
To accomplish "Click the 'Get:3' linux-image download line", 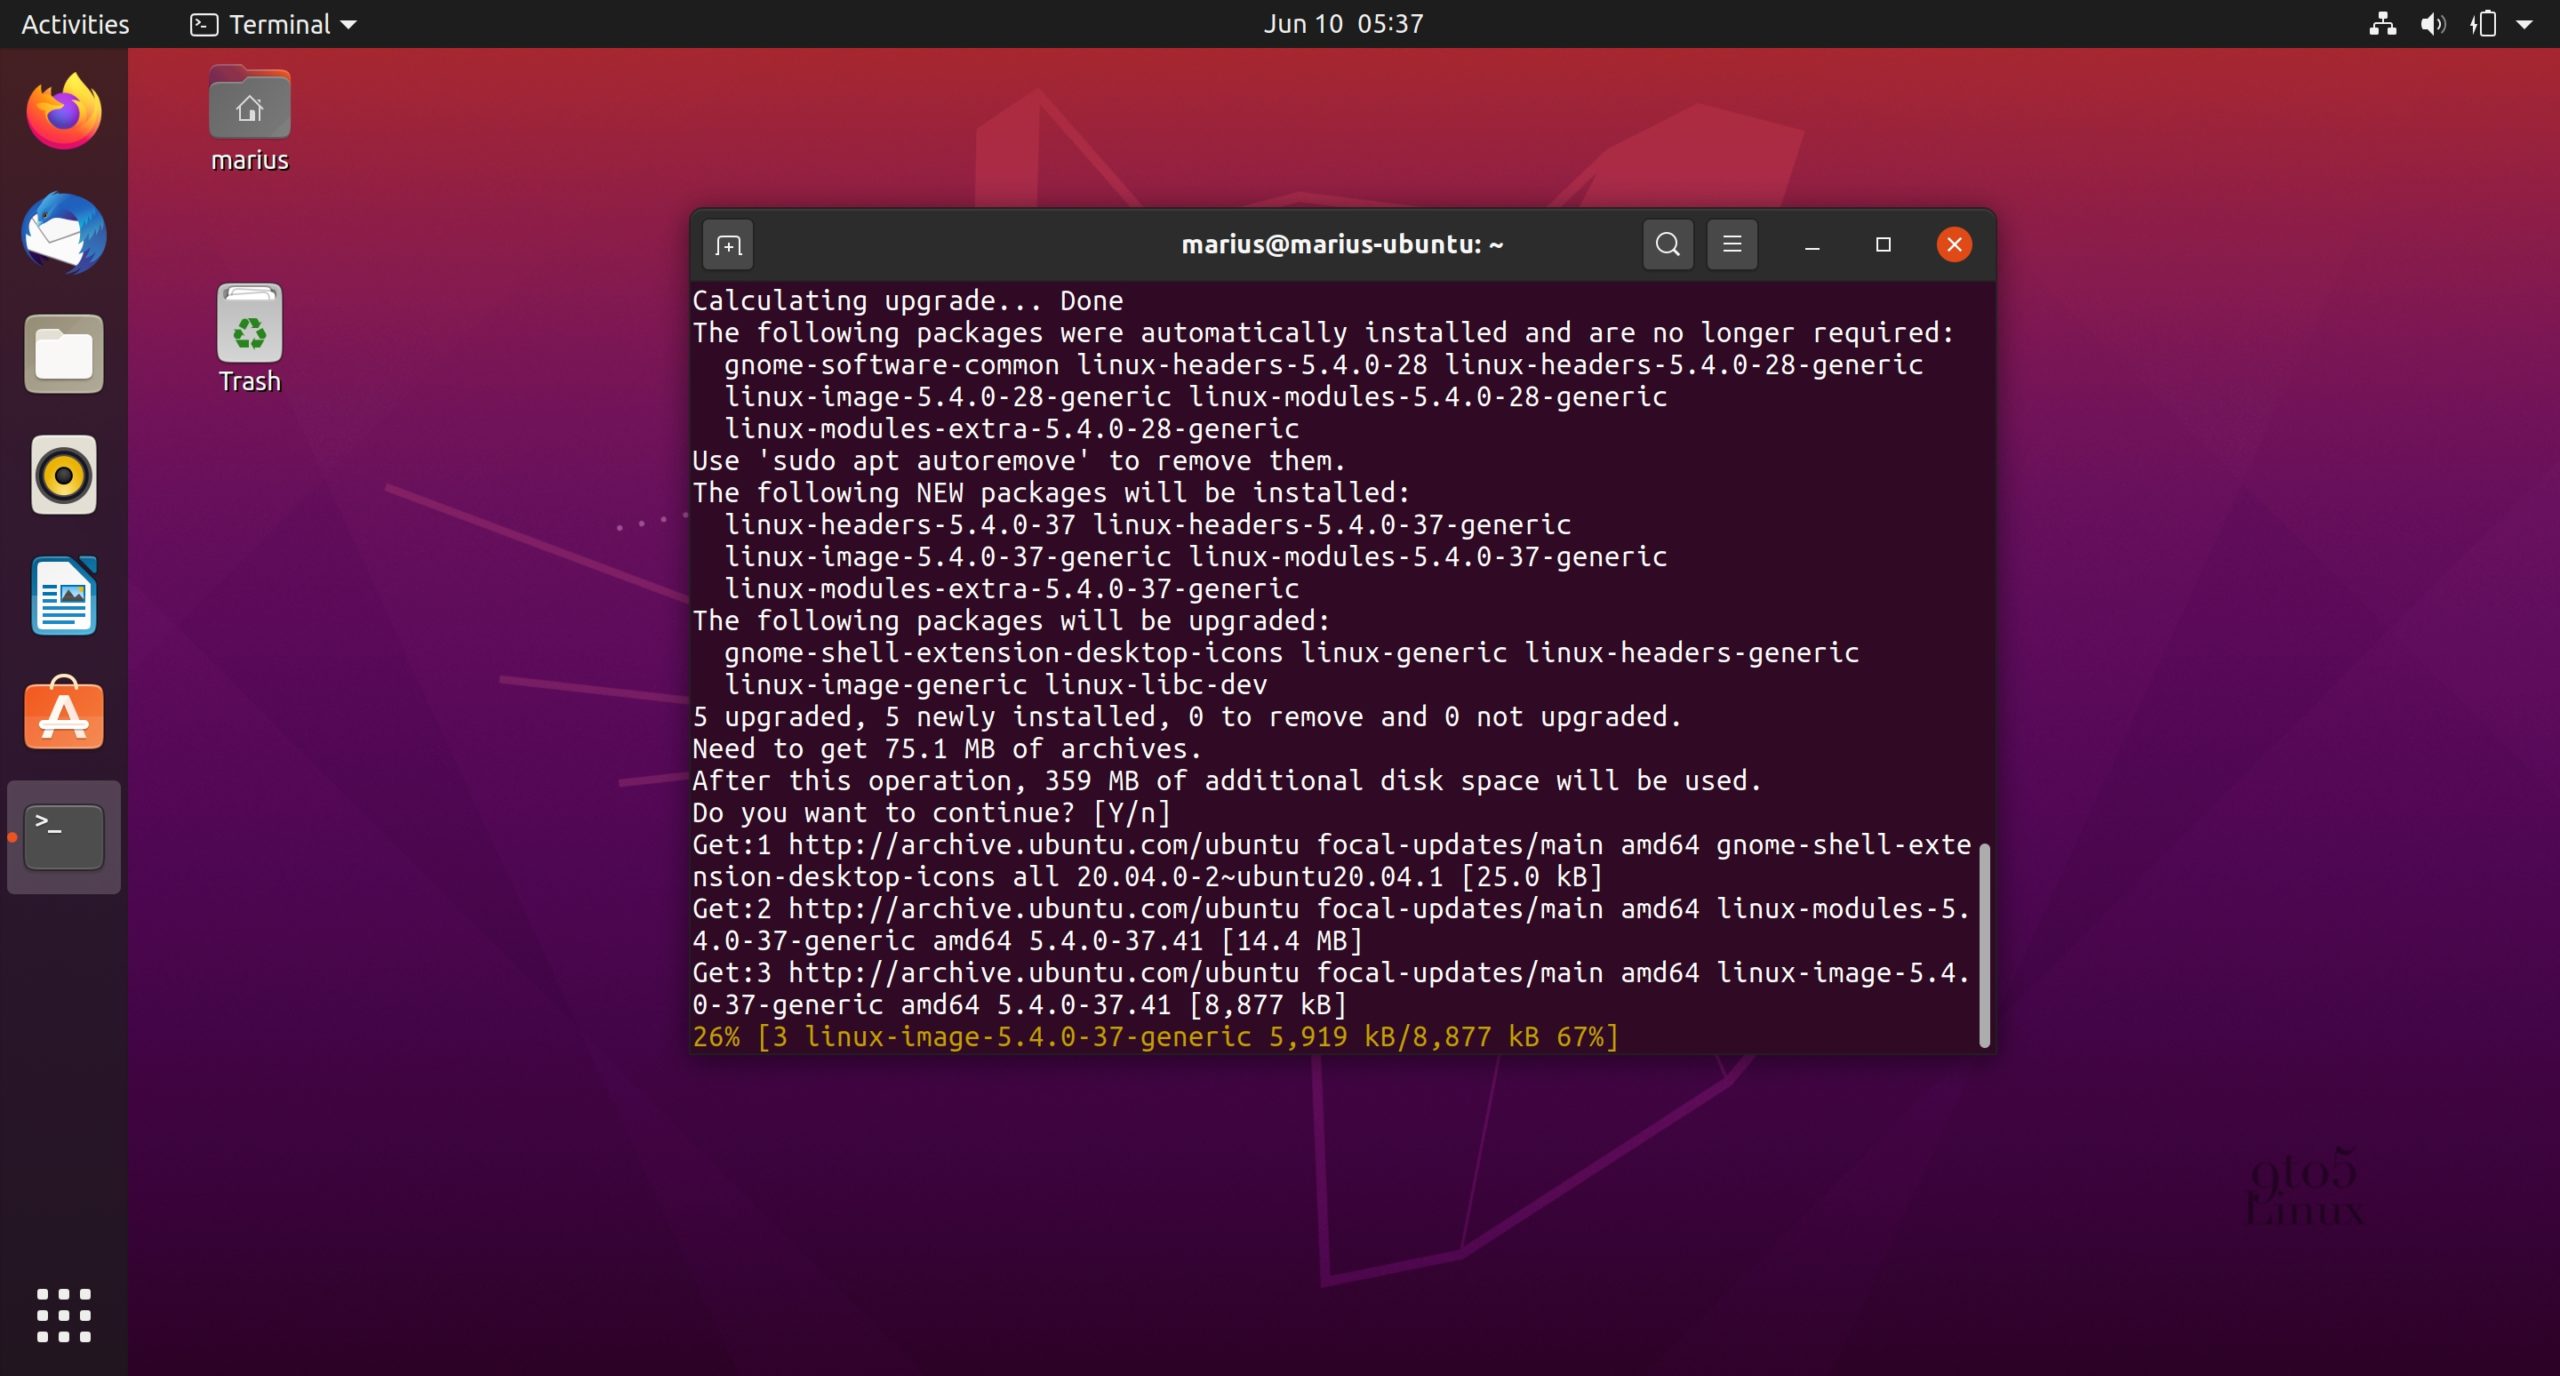I will [1331, 988].
